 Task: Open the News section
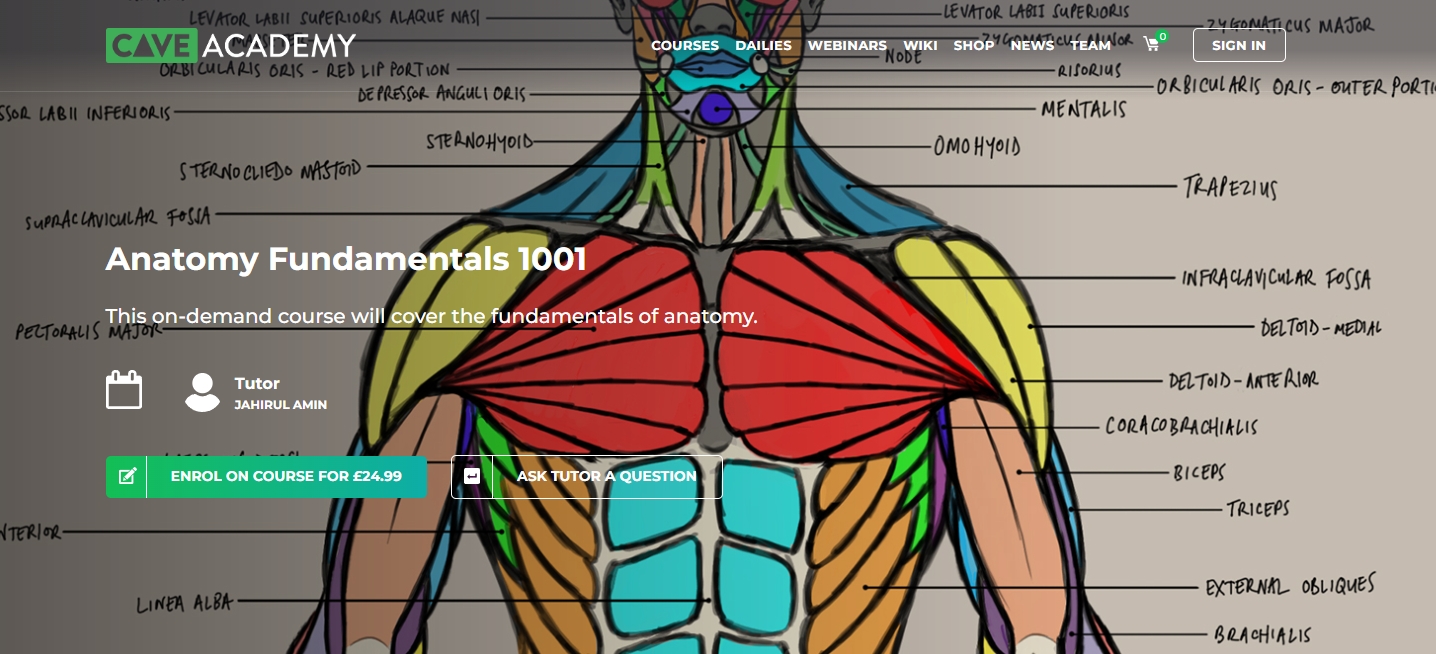coord(1032,45)
